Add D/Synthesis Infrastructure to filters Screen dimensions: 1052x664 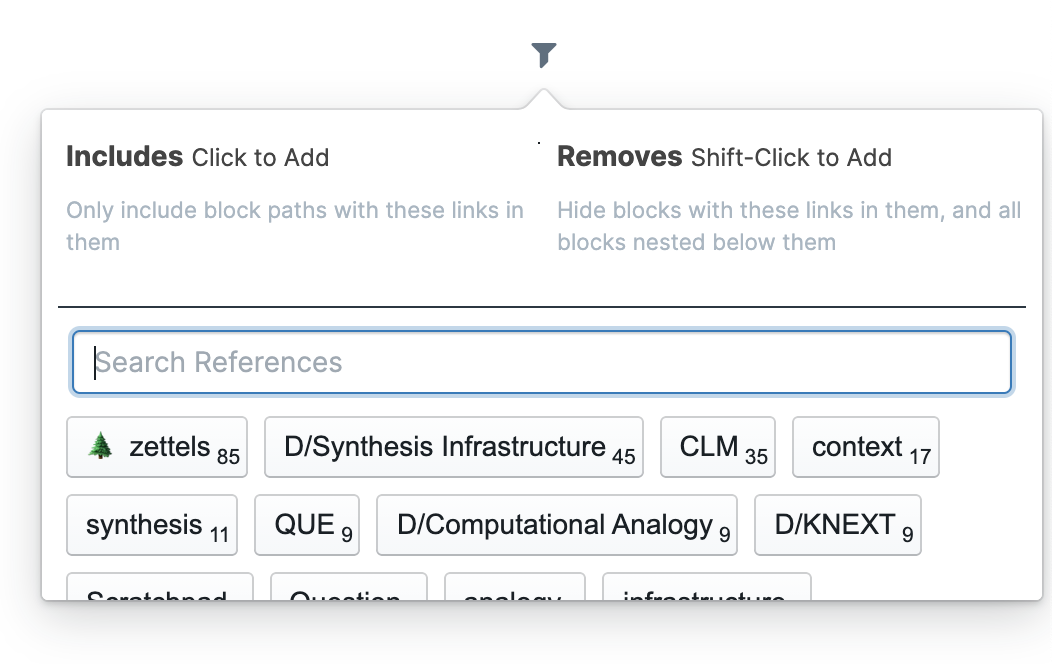click(453, 447)
